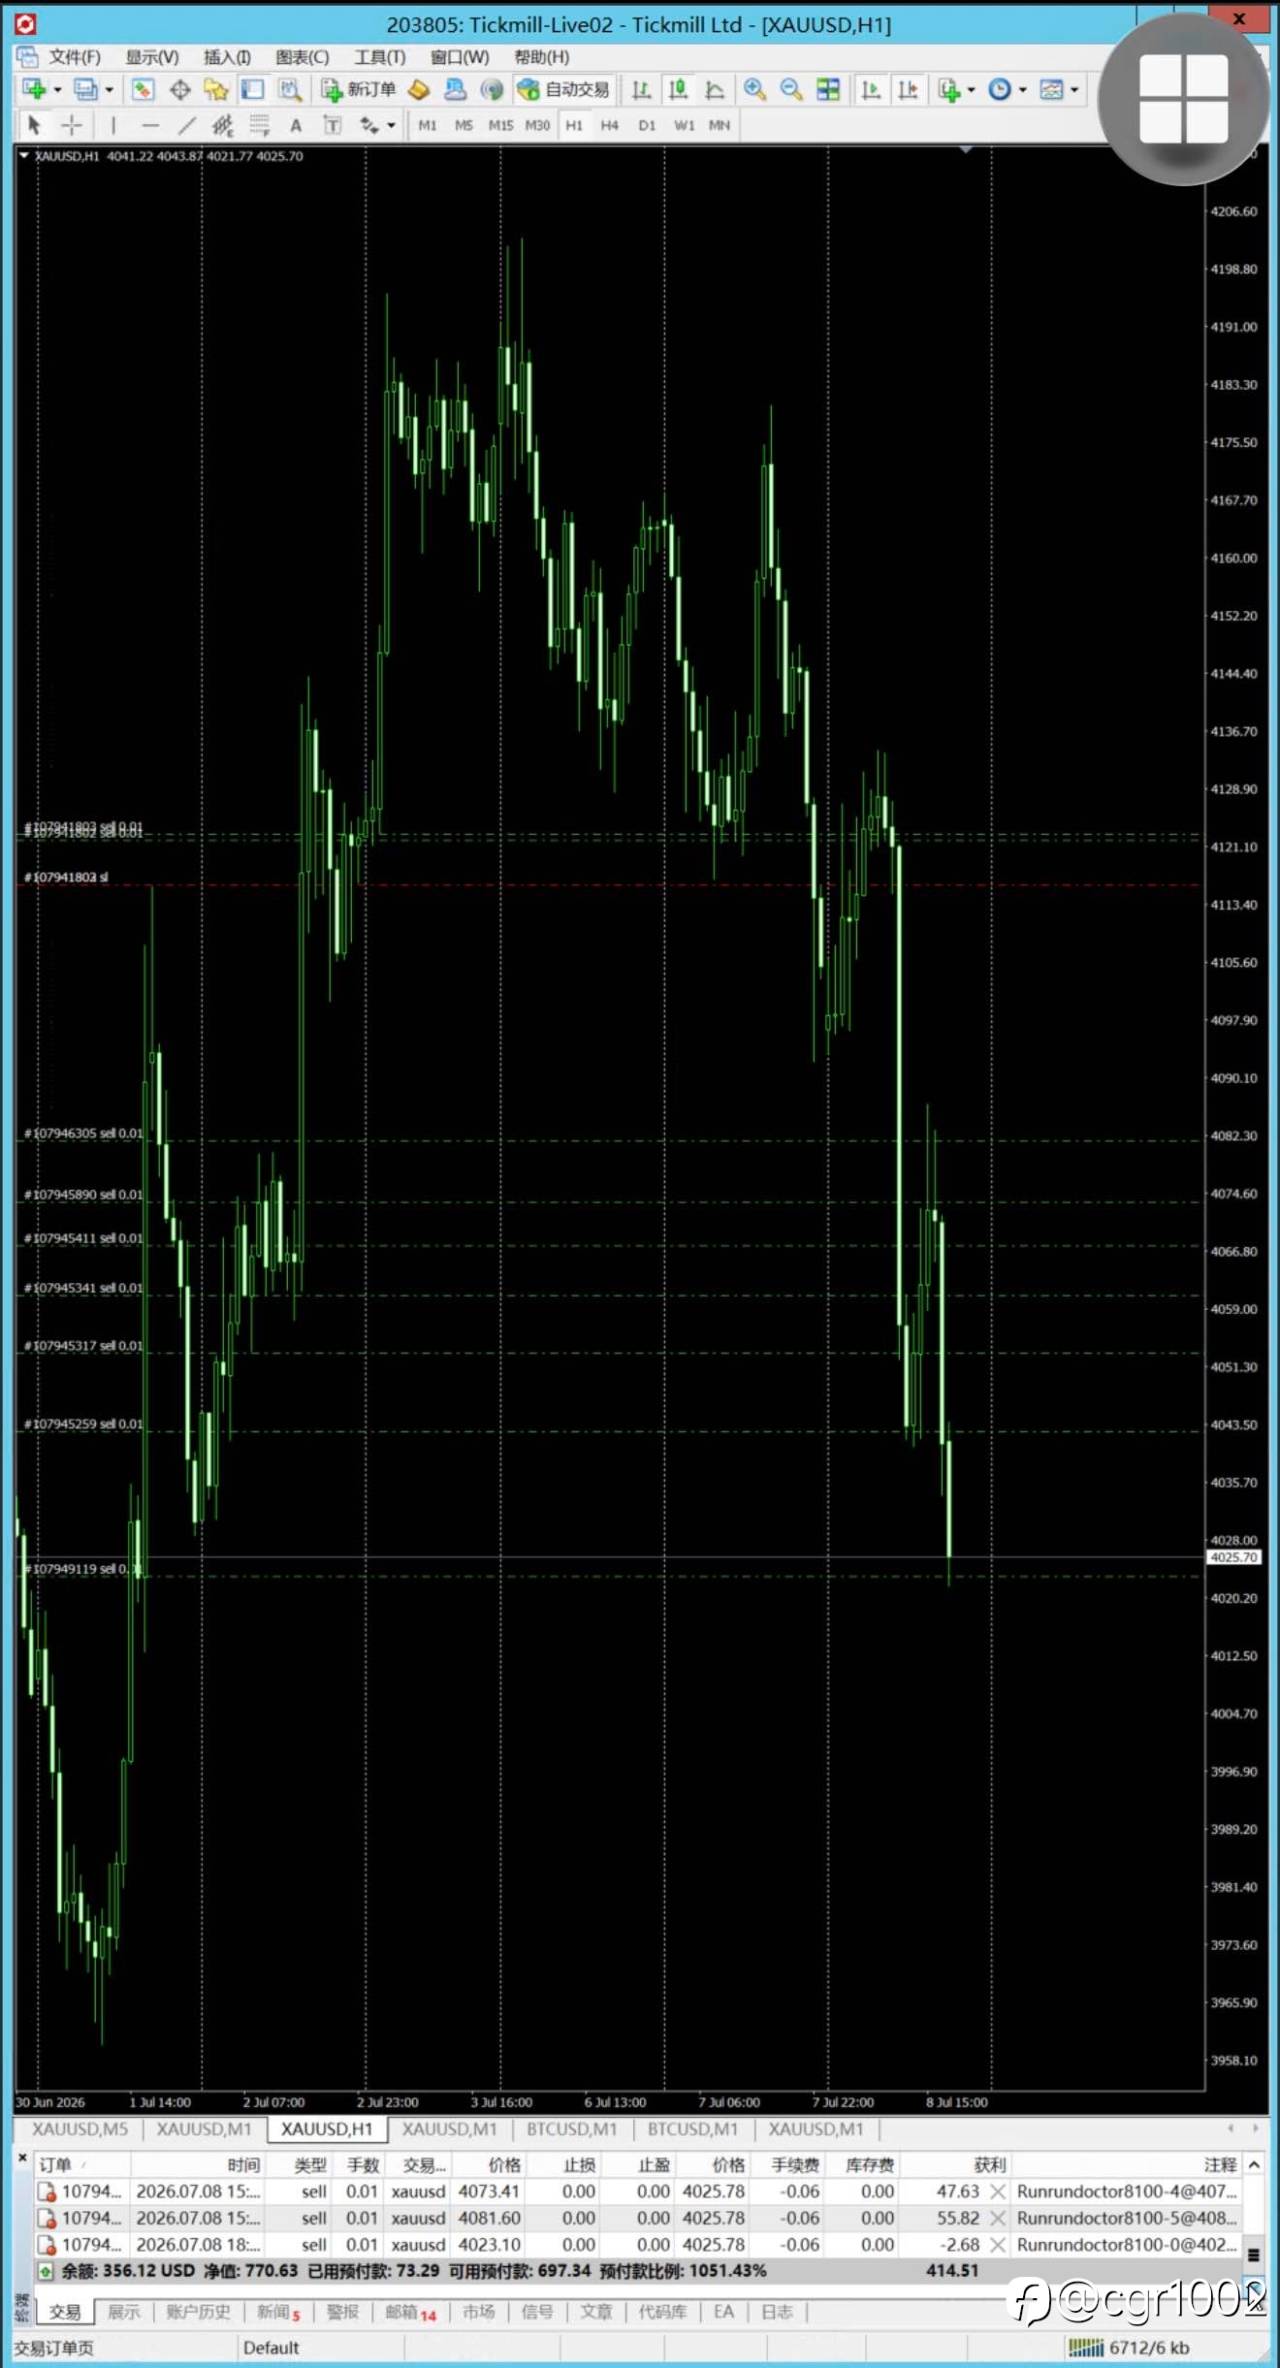Click the 4025.70 current price label
This screenshot has height=2368, width=1280.
(x=1233, y=1557)
